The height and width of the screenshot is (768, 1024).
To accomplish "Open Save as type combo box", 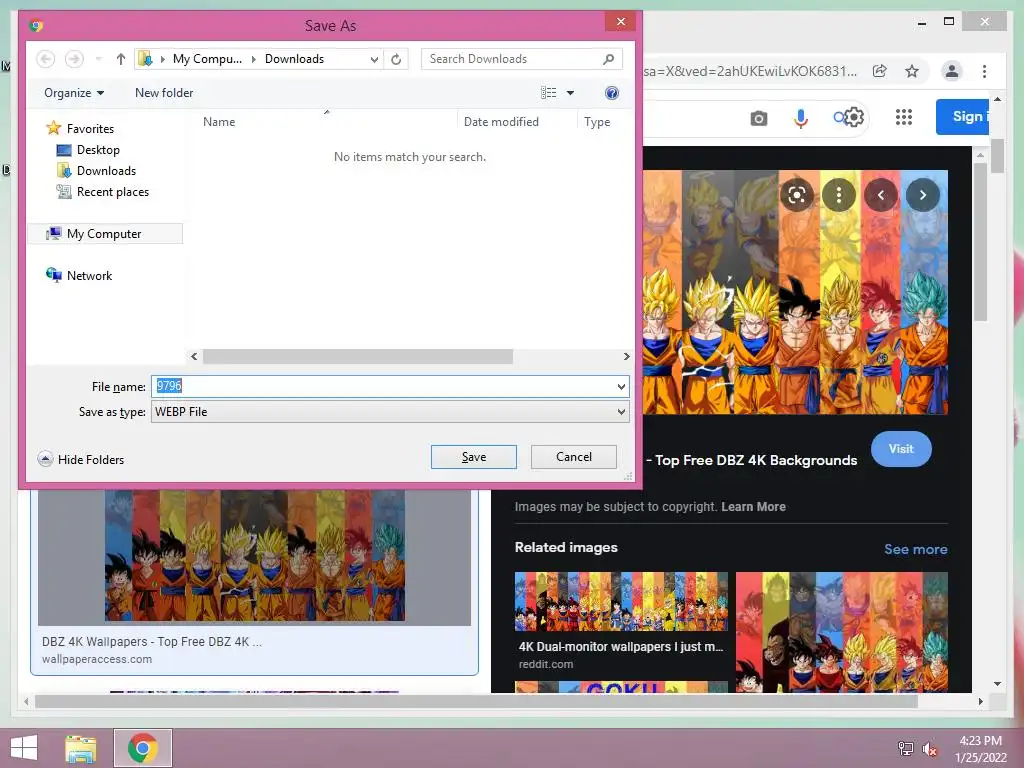I will (x=390, y=412).
